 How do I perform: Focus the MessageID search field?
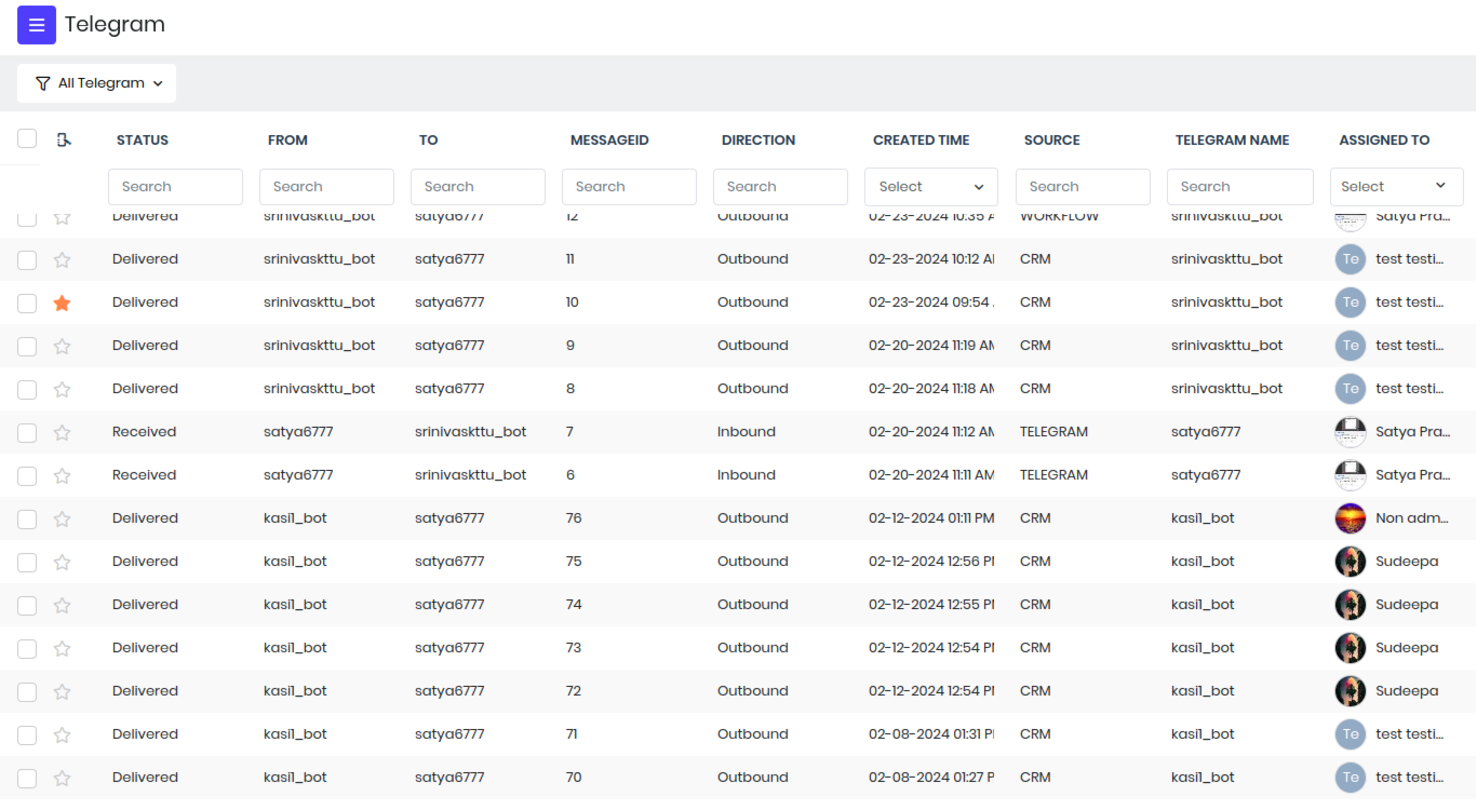(629, 187)
